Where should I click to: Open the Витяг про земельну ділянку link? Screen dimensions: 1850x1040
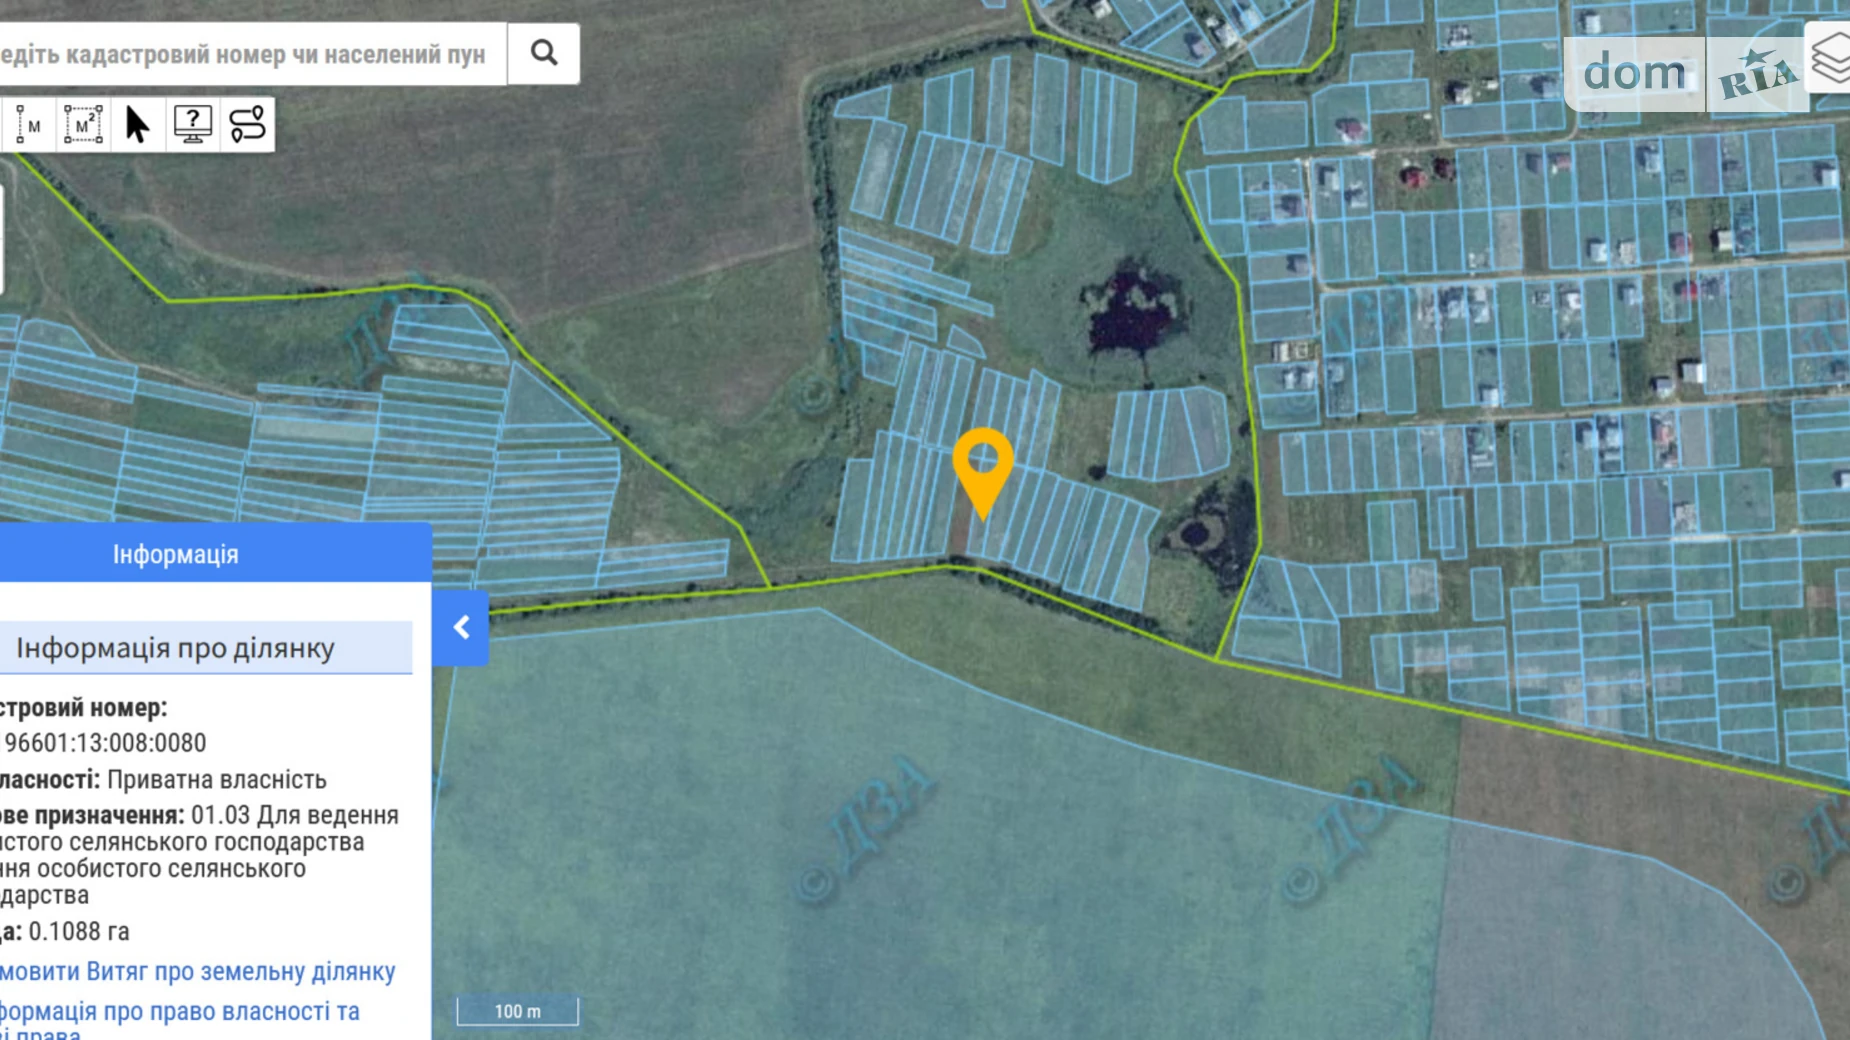click(198, 971)
